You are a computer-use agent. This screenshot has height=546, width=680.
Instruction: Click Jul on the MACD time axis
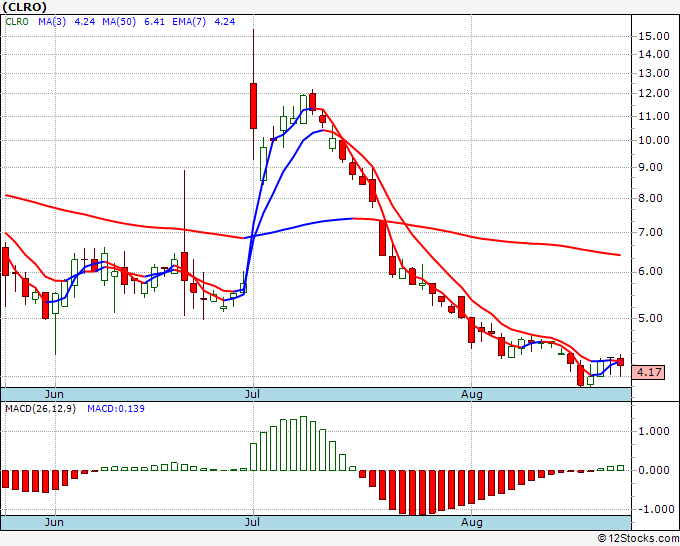coord(252,522)
